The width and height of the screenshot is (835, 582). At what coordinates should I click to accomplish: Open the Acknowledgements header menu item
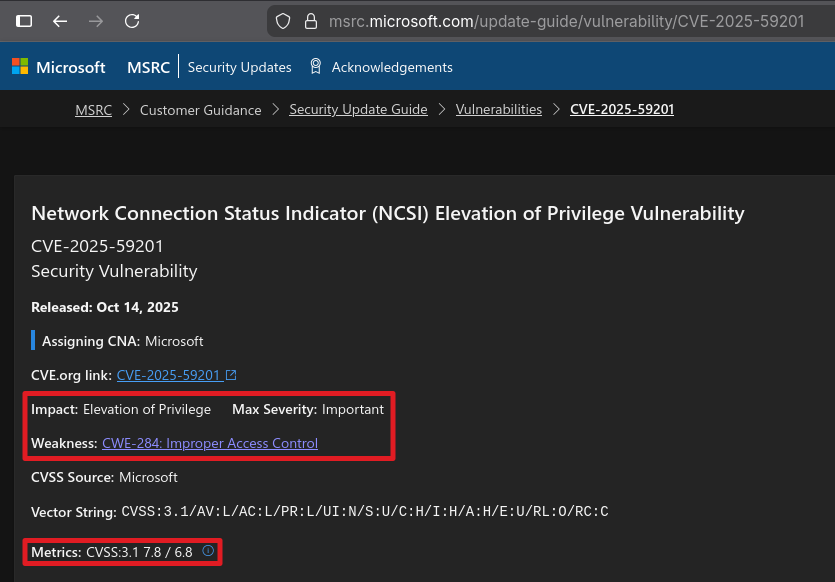[392, 67]
